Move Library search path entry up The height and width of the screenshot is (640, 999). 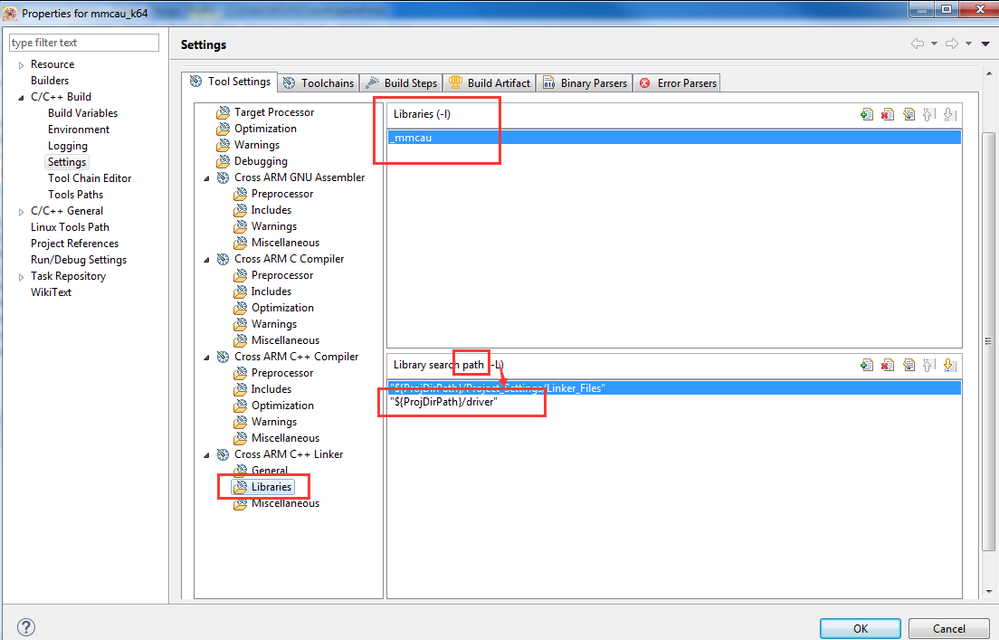(929, 365)
